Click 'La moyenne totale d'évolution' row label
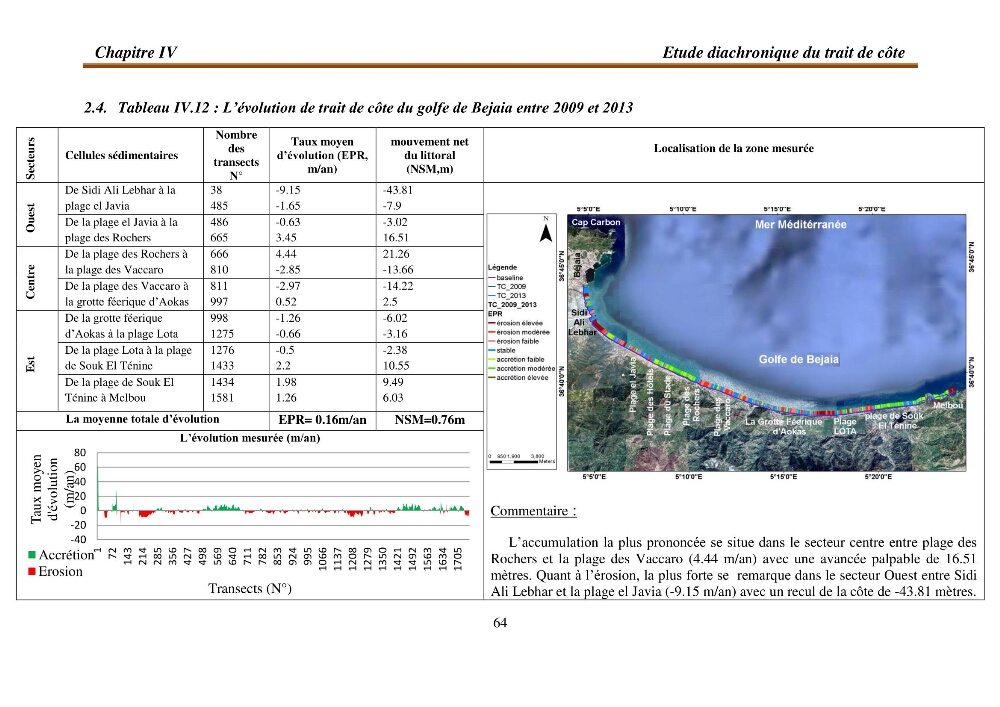 coord(142,419)
